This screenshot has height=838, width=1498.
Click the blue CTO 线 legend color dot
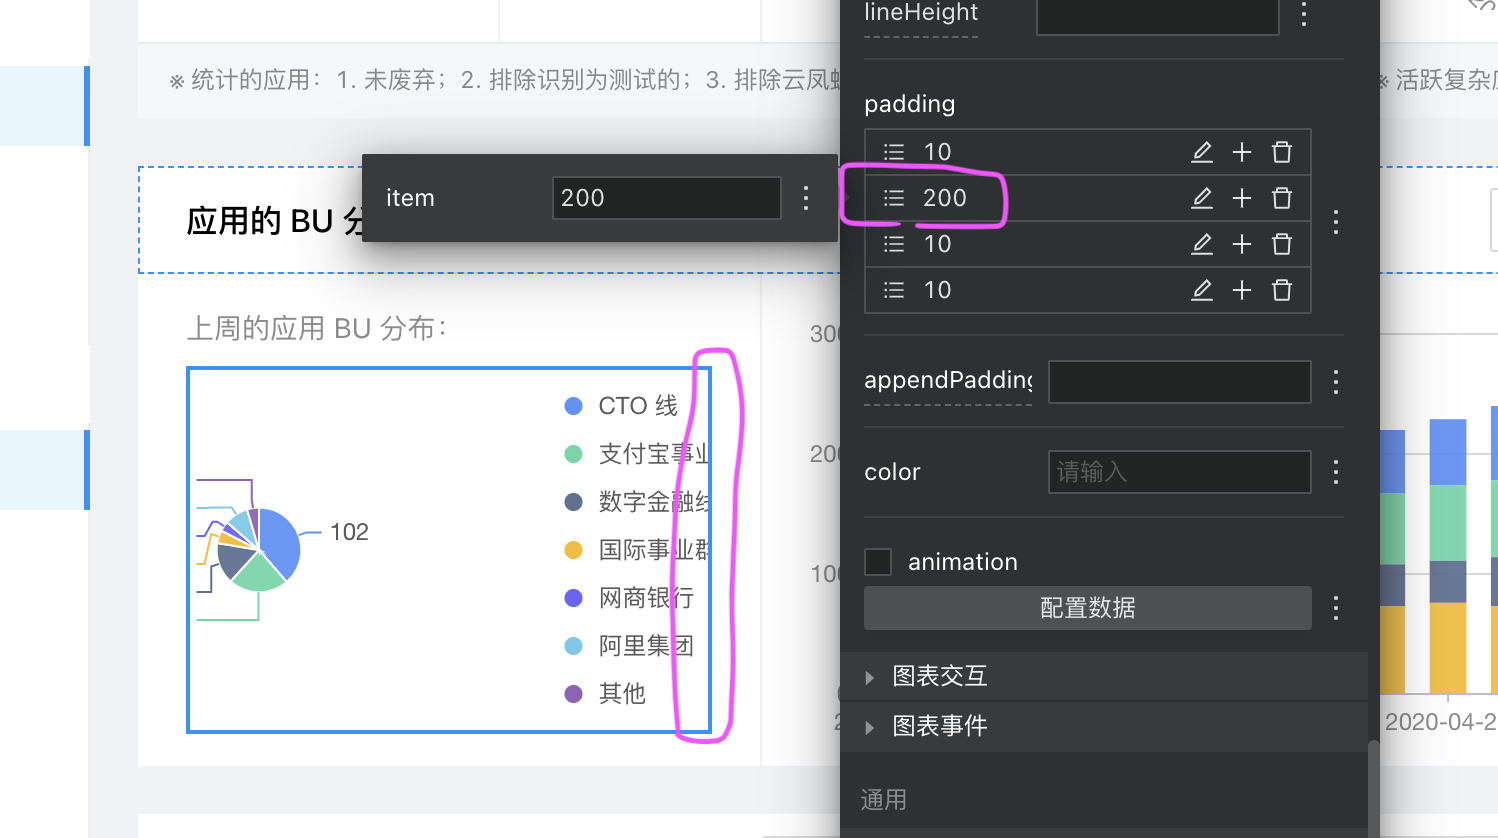(x=573, y=405)
